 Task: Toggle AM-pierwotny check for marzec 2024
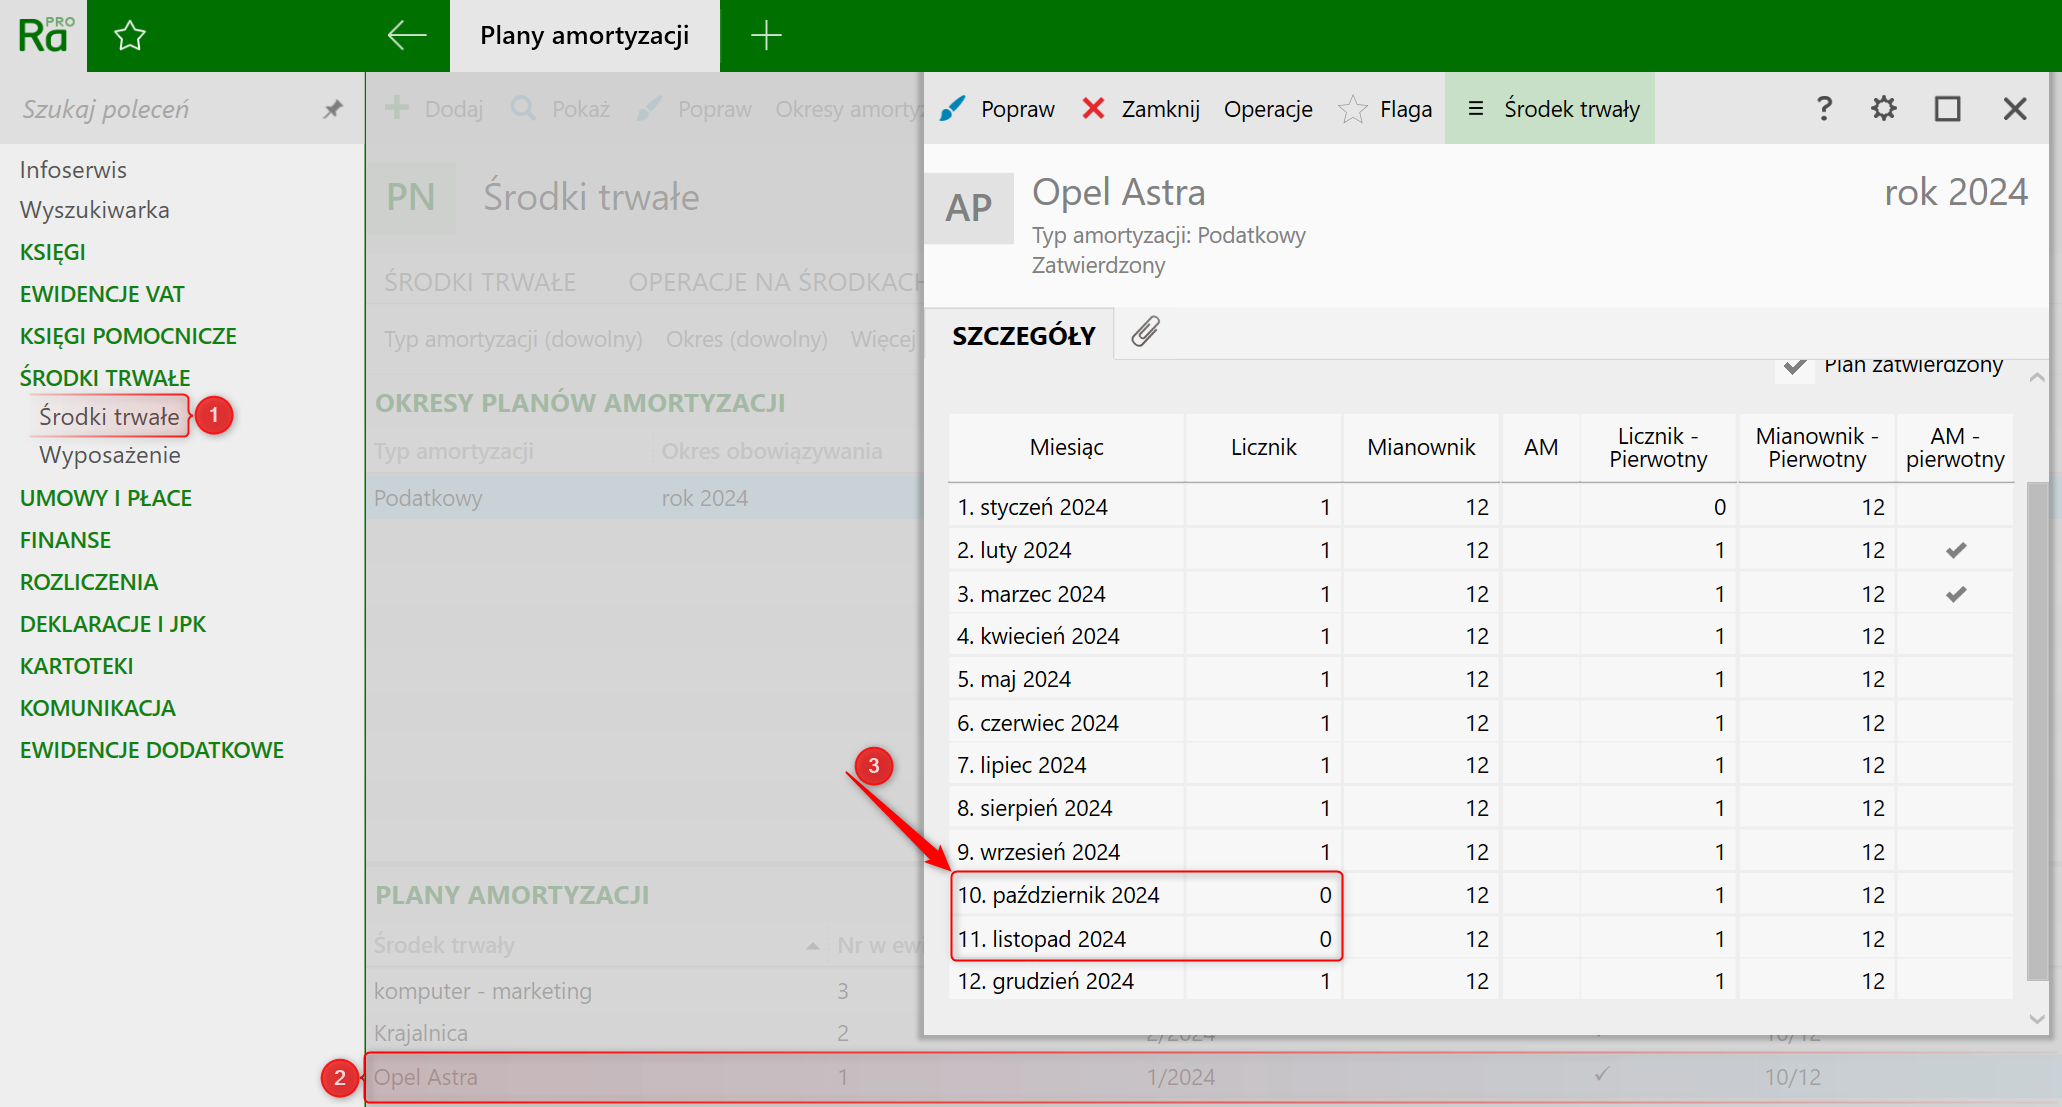[1956, 594]
